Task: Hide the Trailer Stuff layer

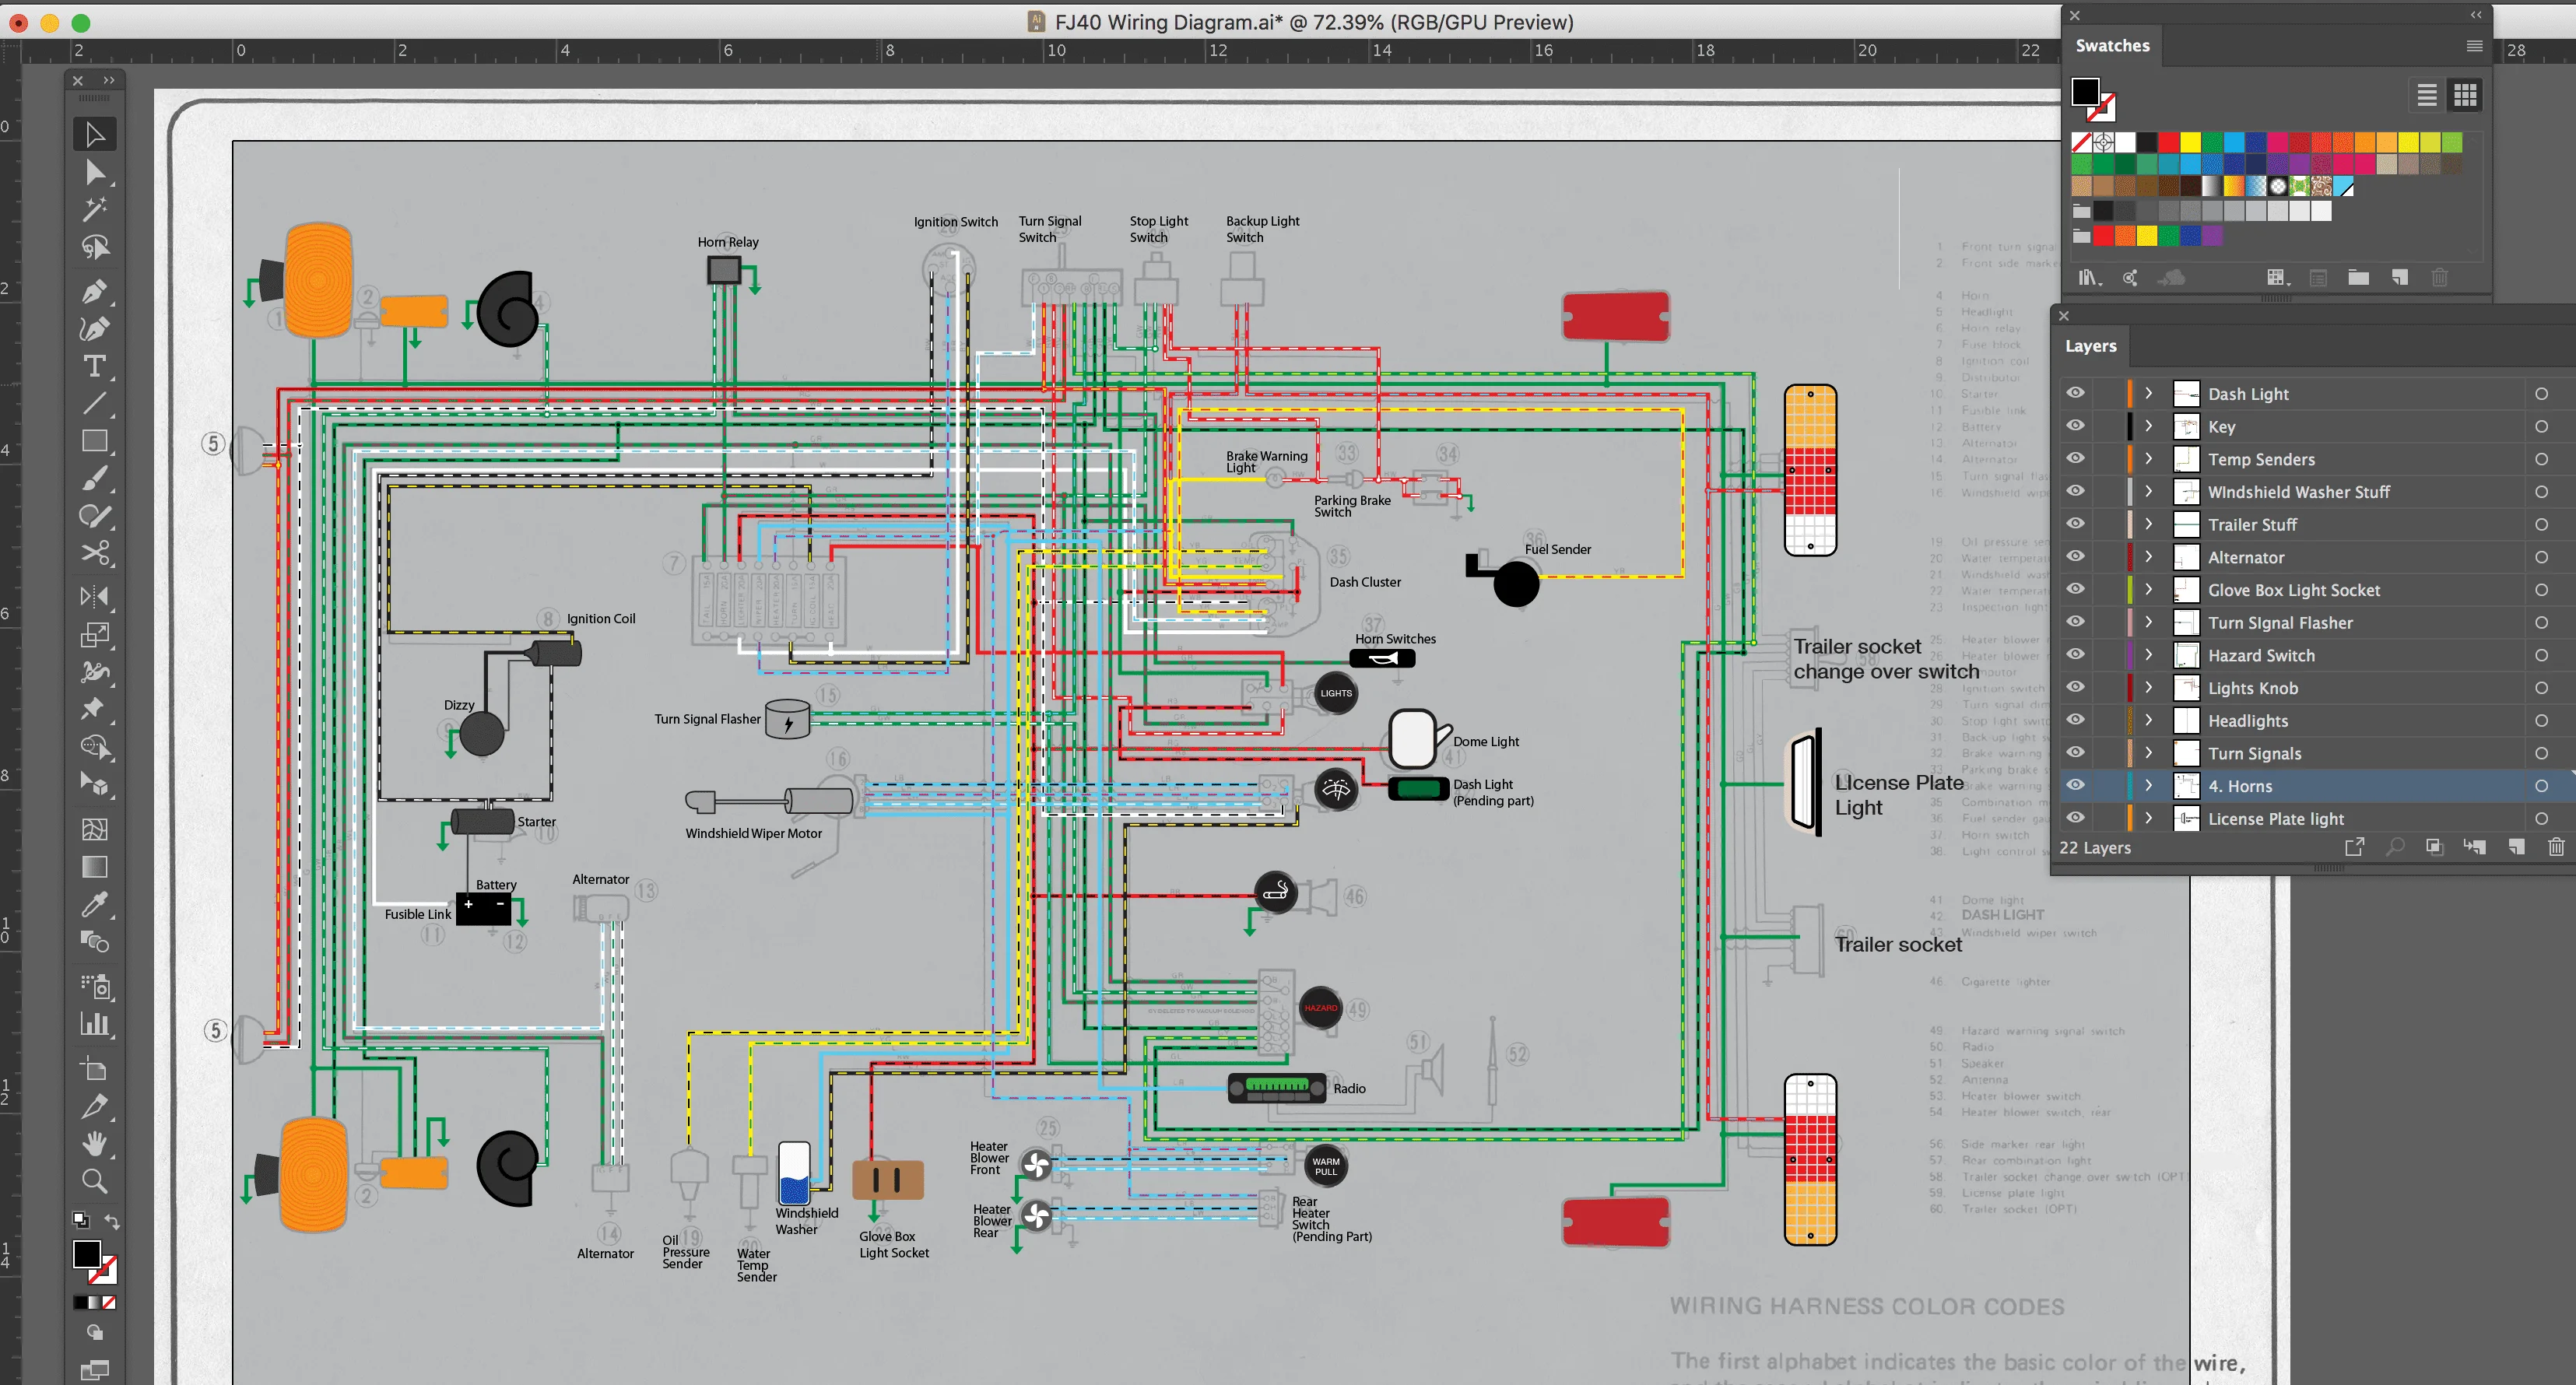Action: [x=2075, y=524]
